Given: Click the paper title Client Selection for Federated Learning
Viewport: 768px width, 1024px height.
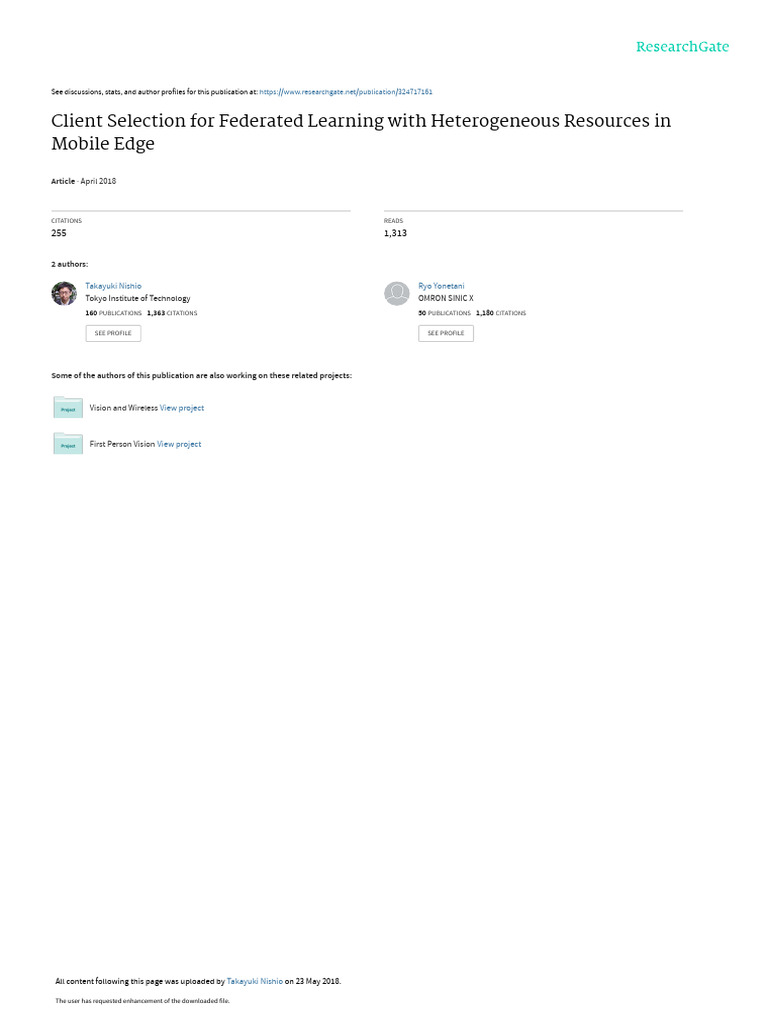Looking at the screenshot, I should [361, 131].
